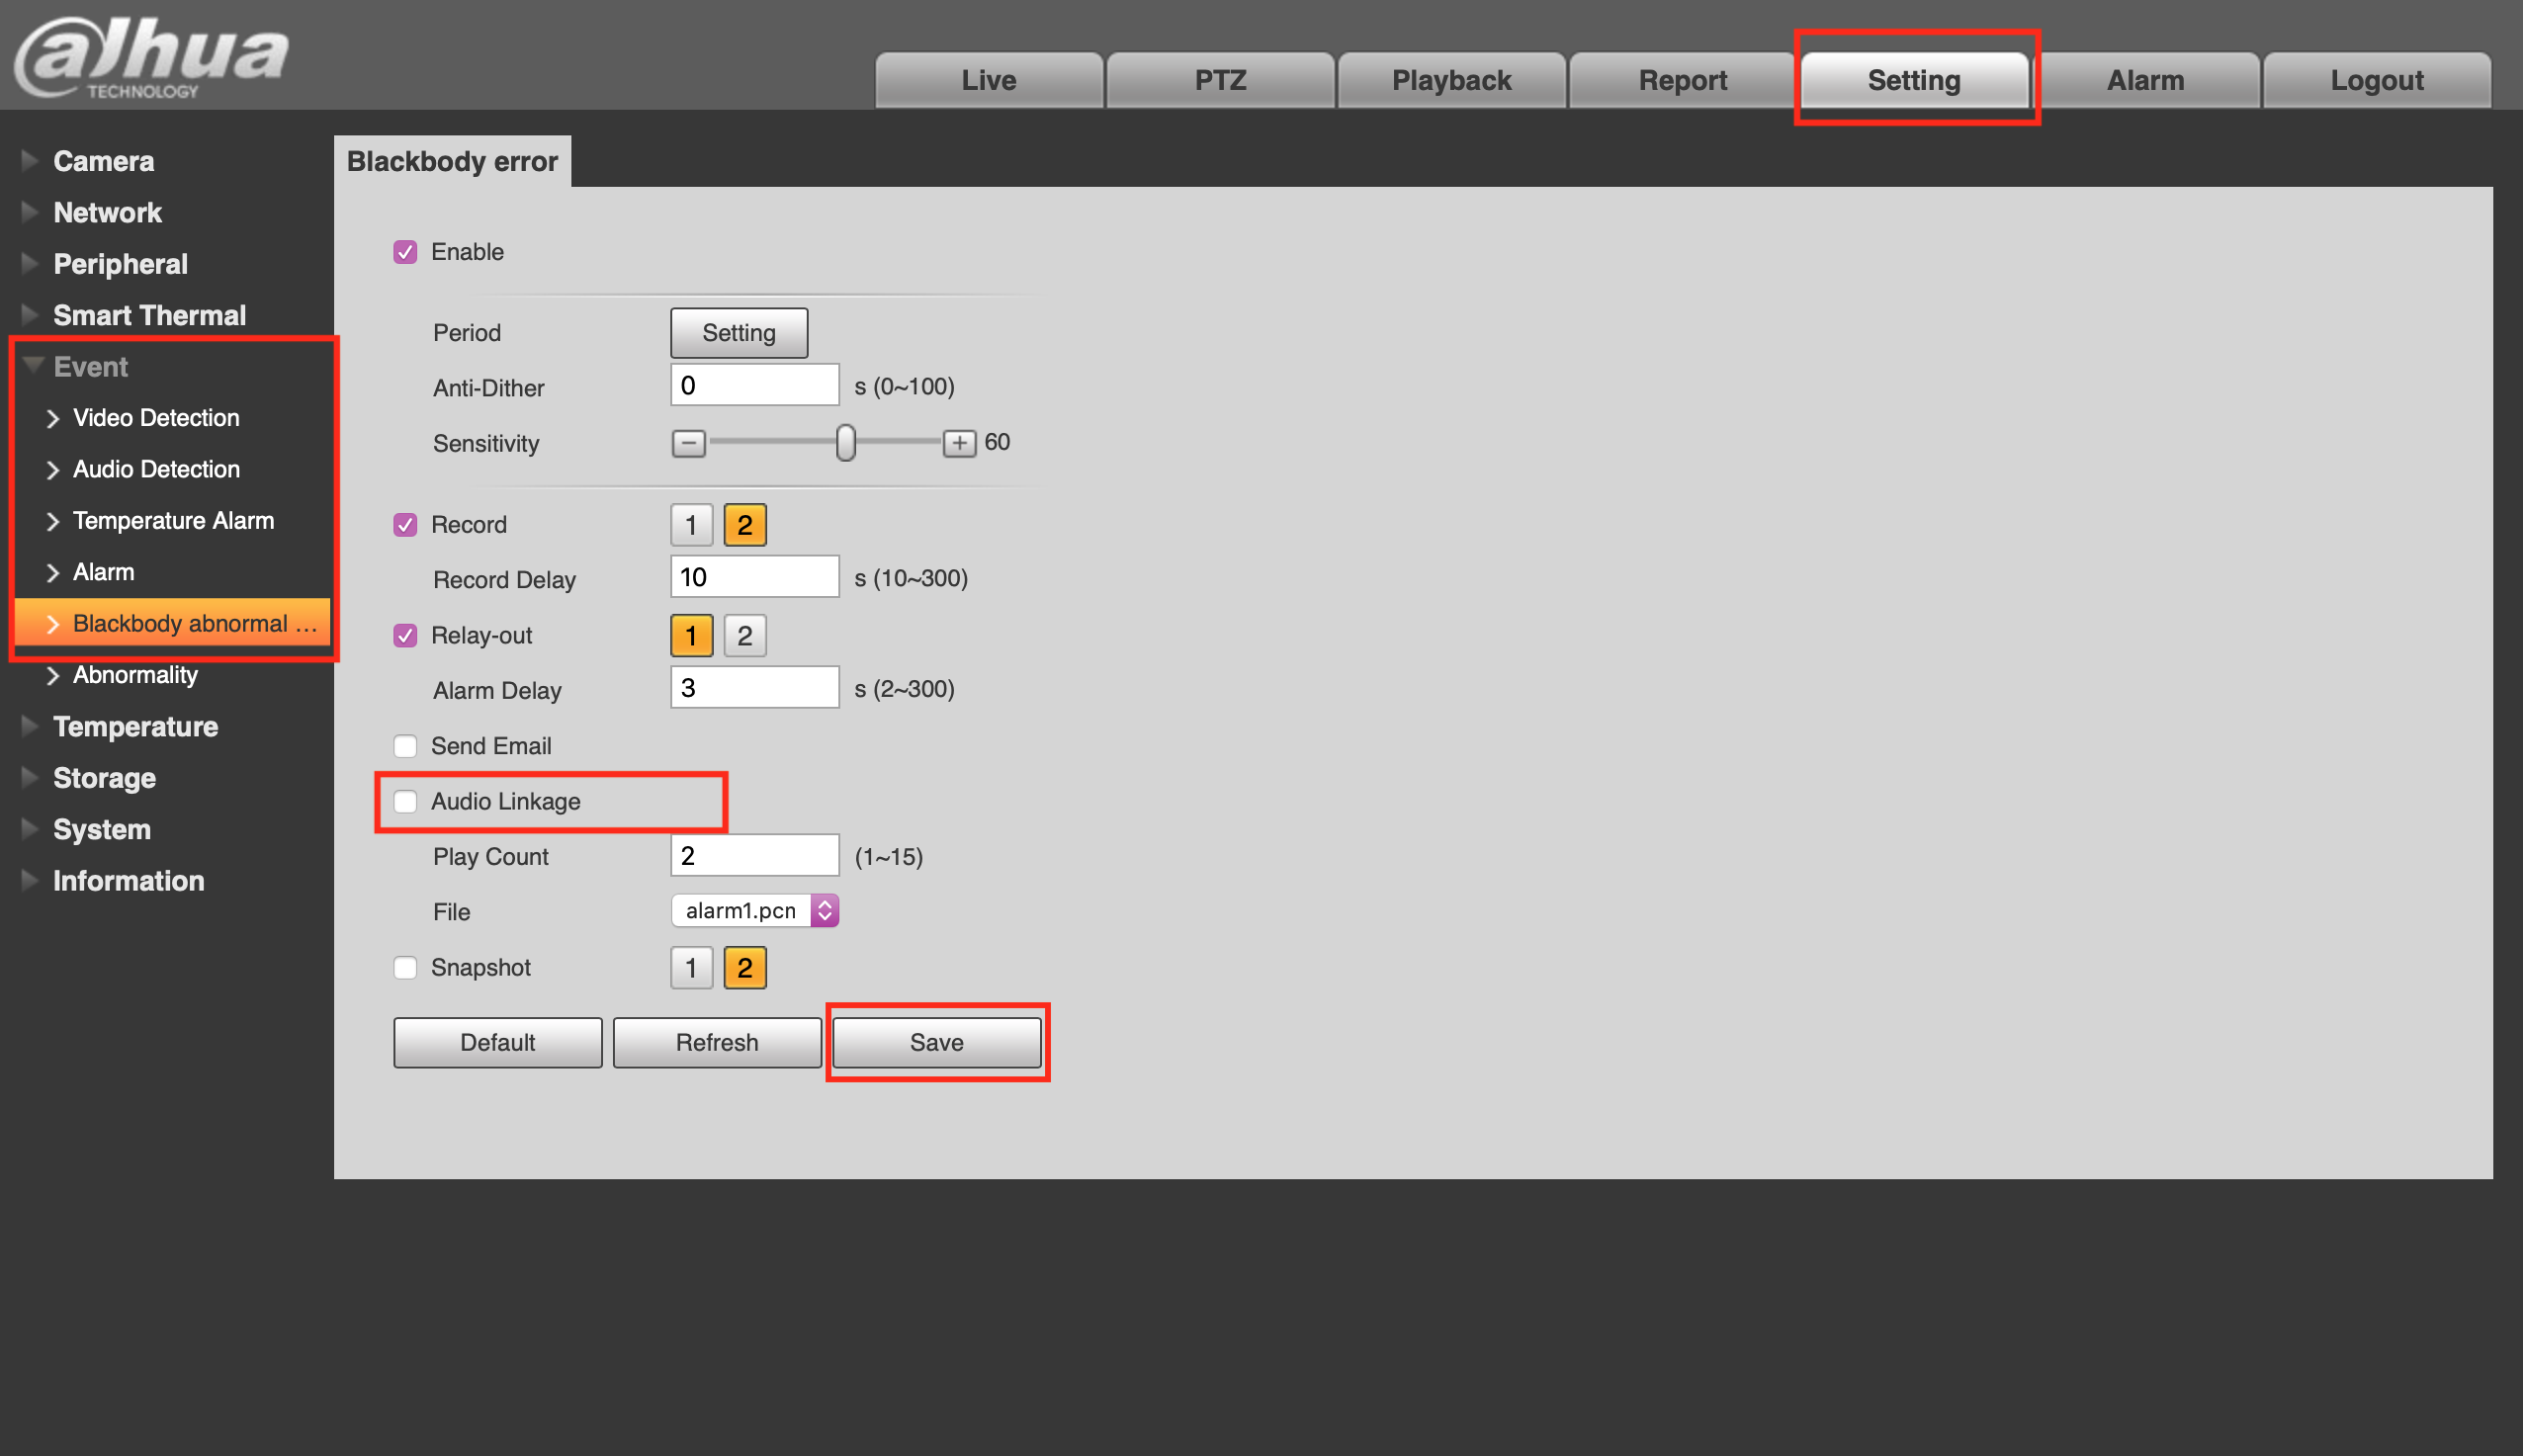Viewport: 2523px width, 1456px height.
Task: Toggle Relay-out port 2
Action: coord(745,636)
